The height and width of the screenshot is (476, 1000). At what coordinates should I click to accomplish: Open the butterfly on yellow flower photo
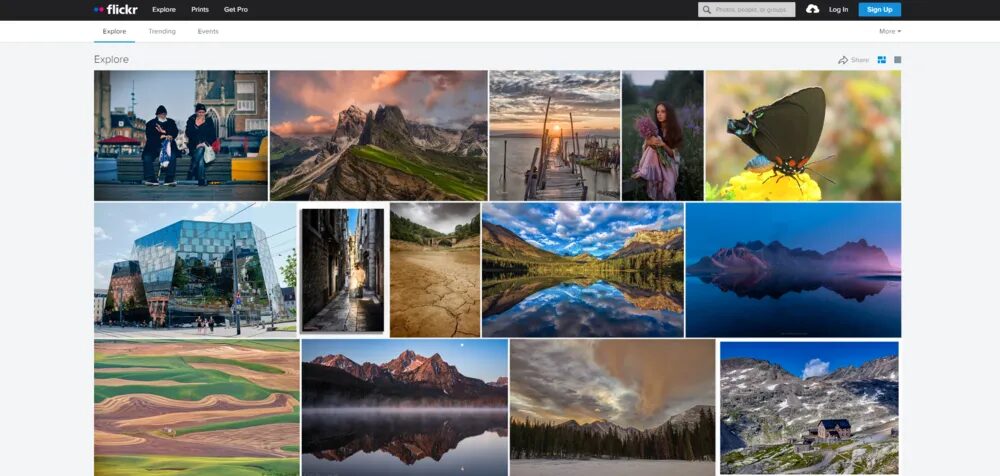pyautogui.click(x=803, y=135)
